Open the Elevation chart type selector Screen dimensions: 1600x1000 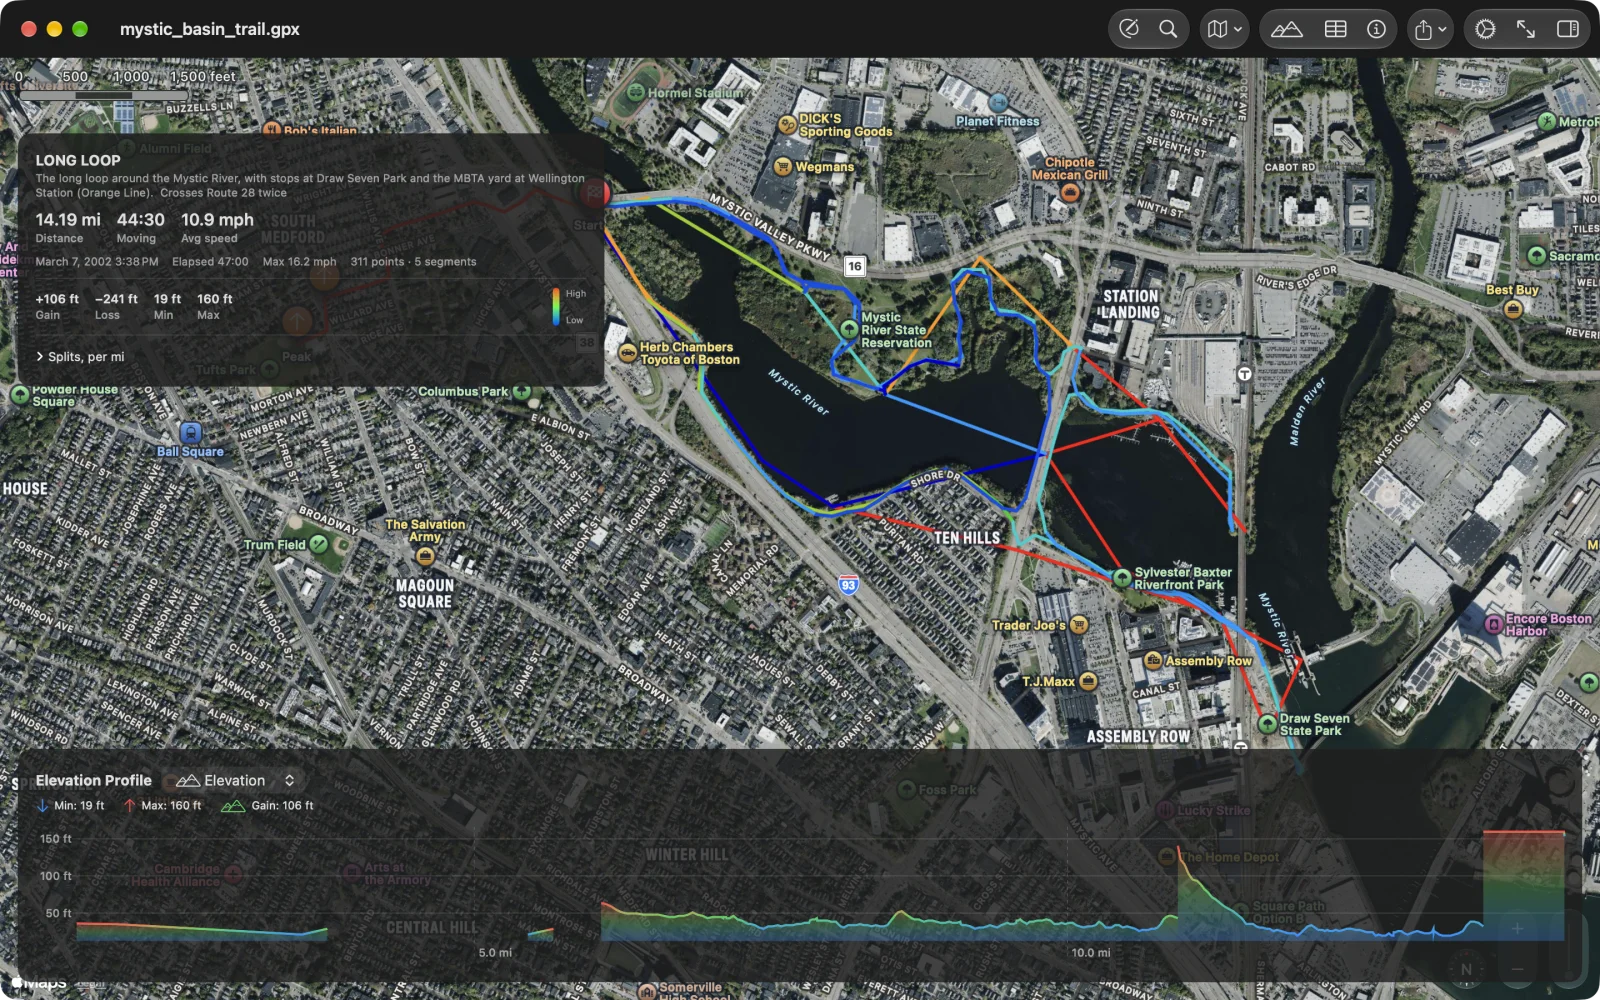[x=236, y=780]
